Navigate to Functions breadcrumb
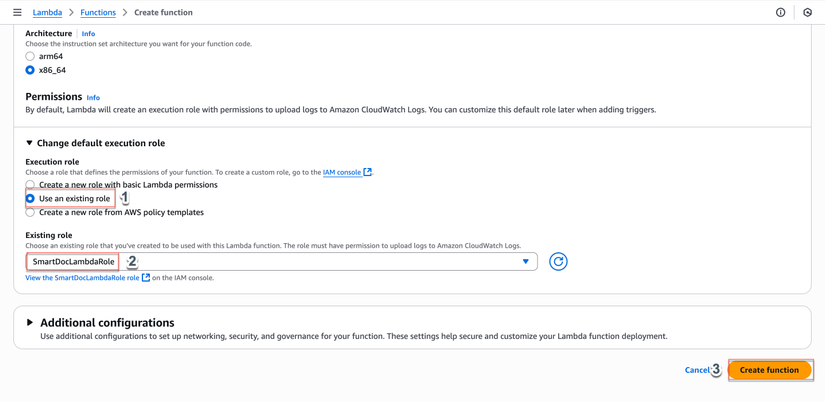This screenshot has width=825, height=402. 98,13
